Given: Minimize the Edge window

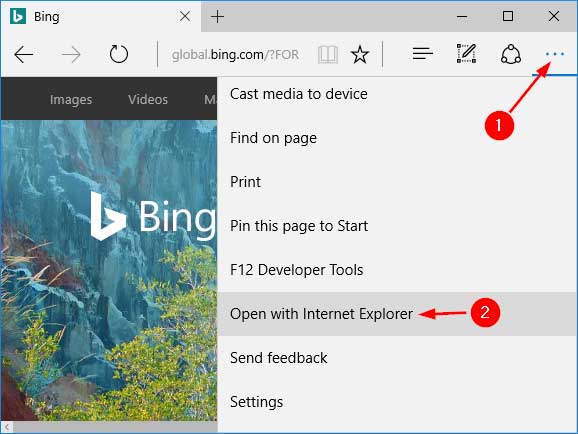Looking at the screenshot, I should click(x=462, y=17).
